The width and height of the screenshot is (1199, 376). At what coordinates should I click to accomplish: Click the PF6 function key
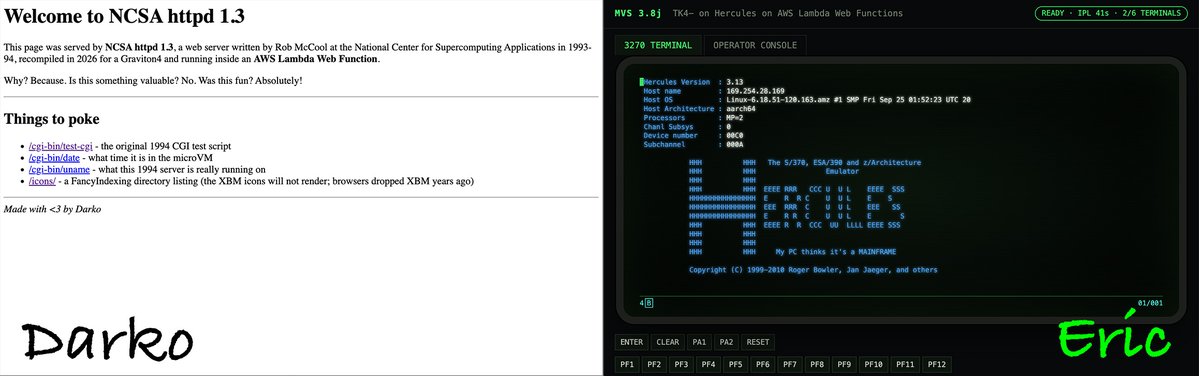tap(763, 365)
